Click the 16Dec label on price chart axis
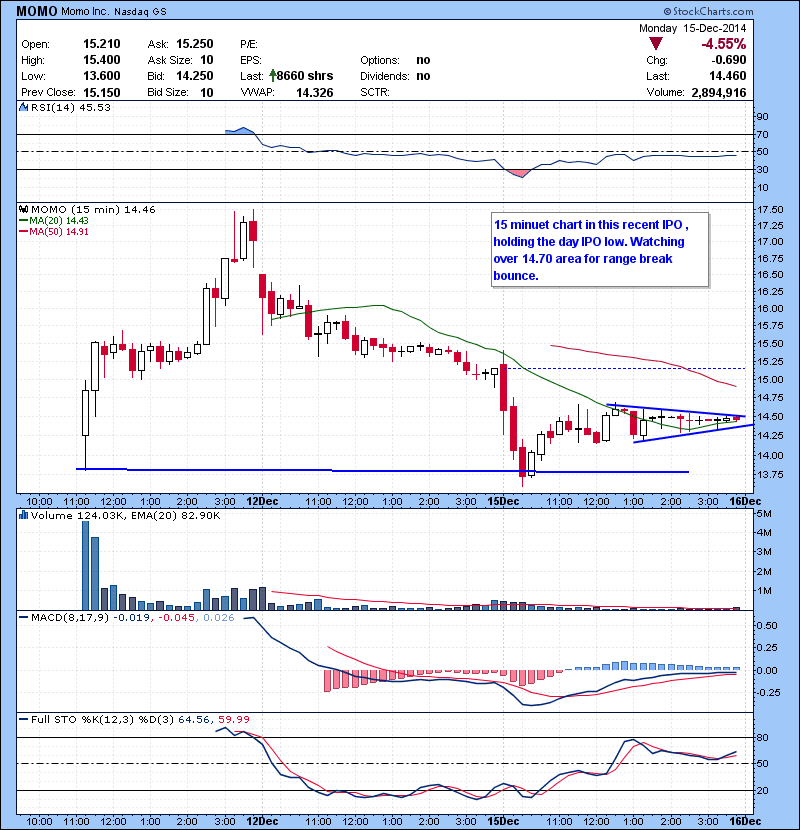Viewport: 800px width, 830px height. coord(745,501)
